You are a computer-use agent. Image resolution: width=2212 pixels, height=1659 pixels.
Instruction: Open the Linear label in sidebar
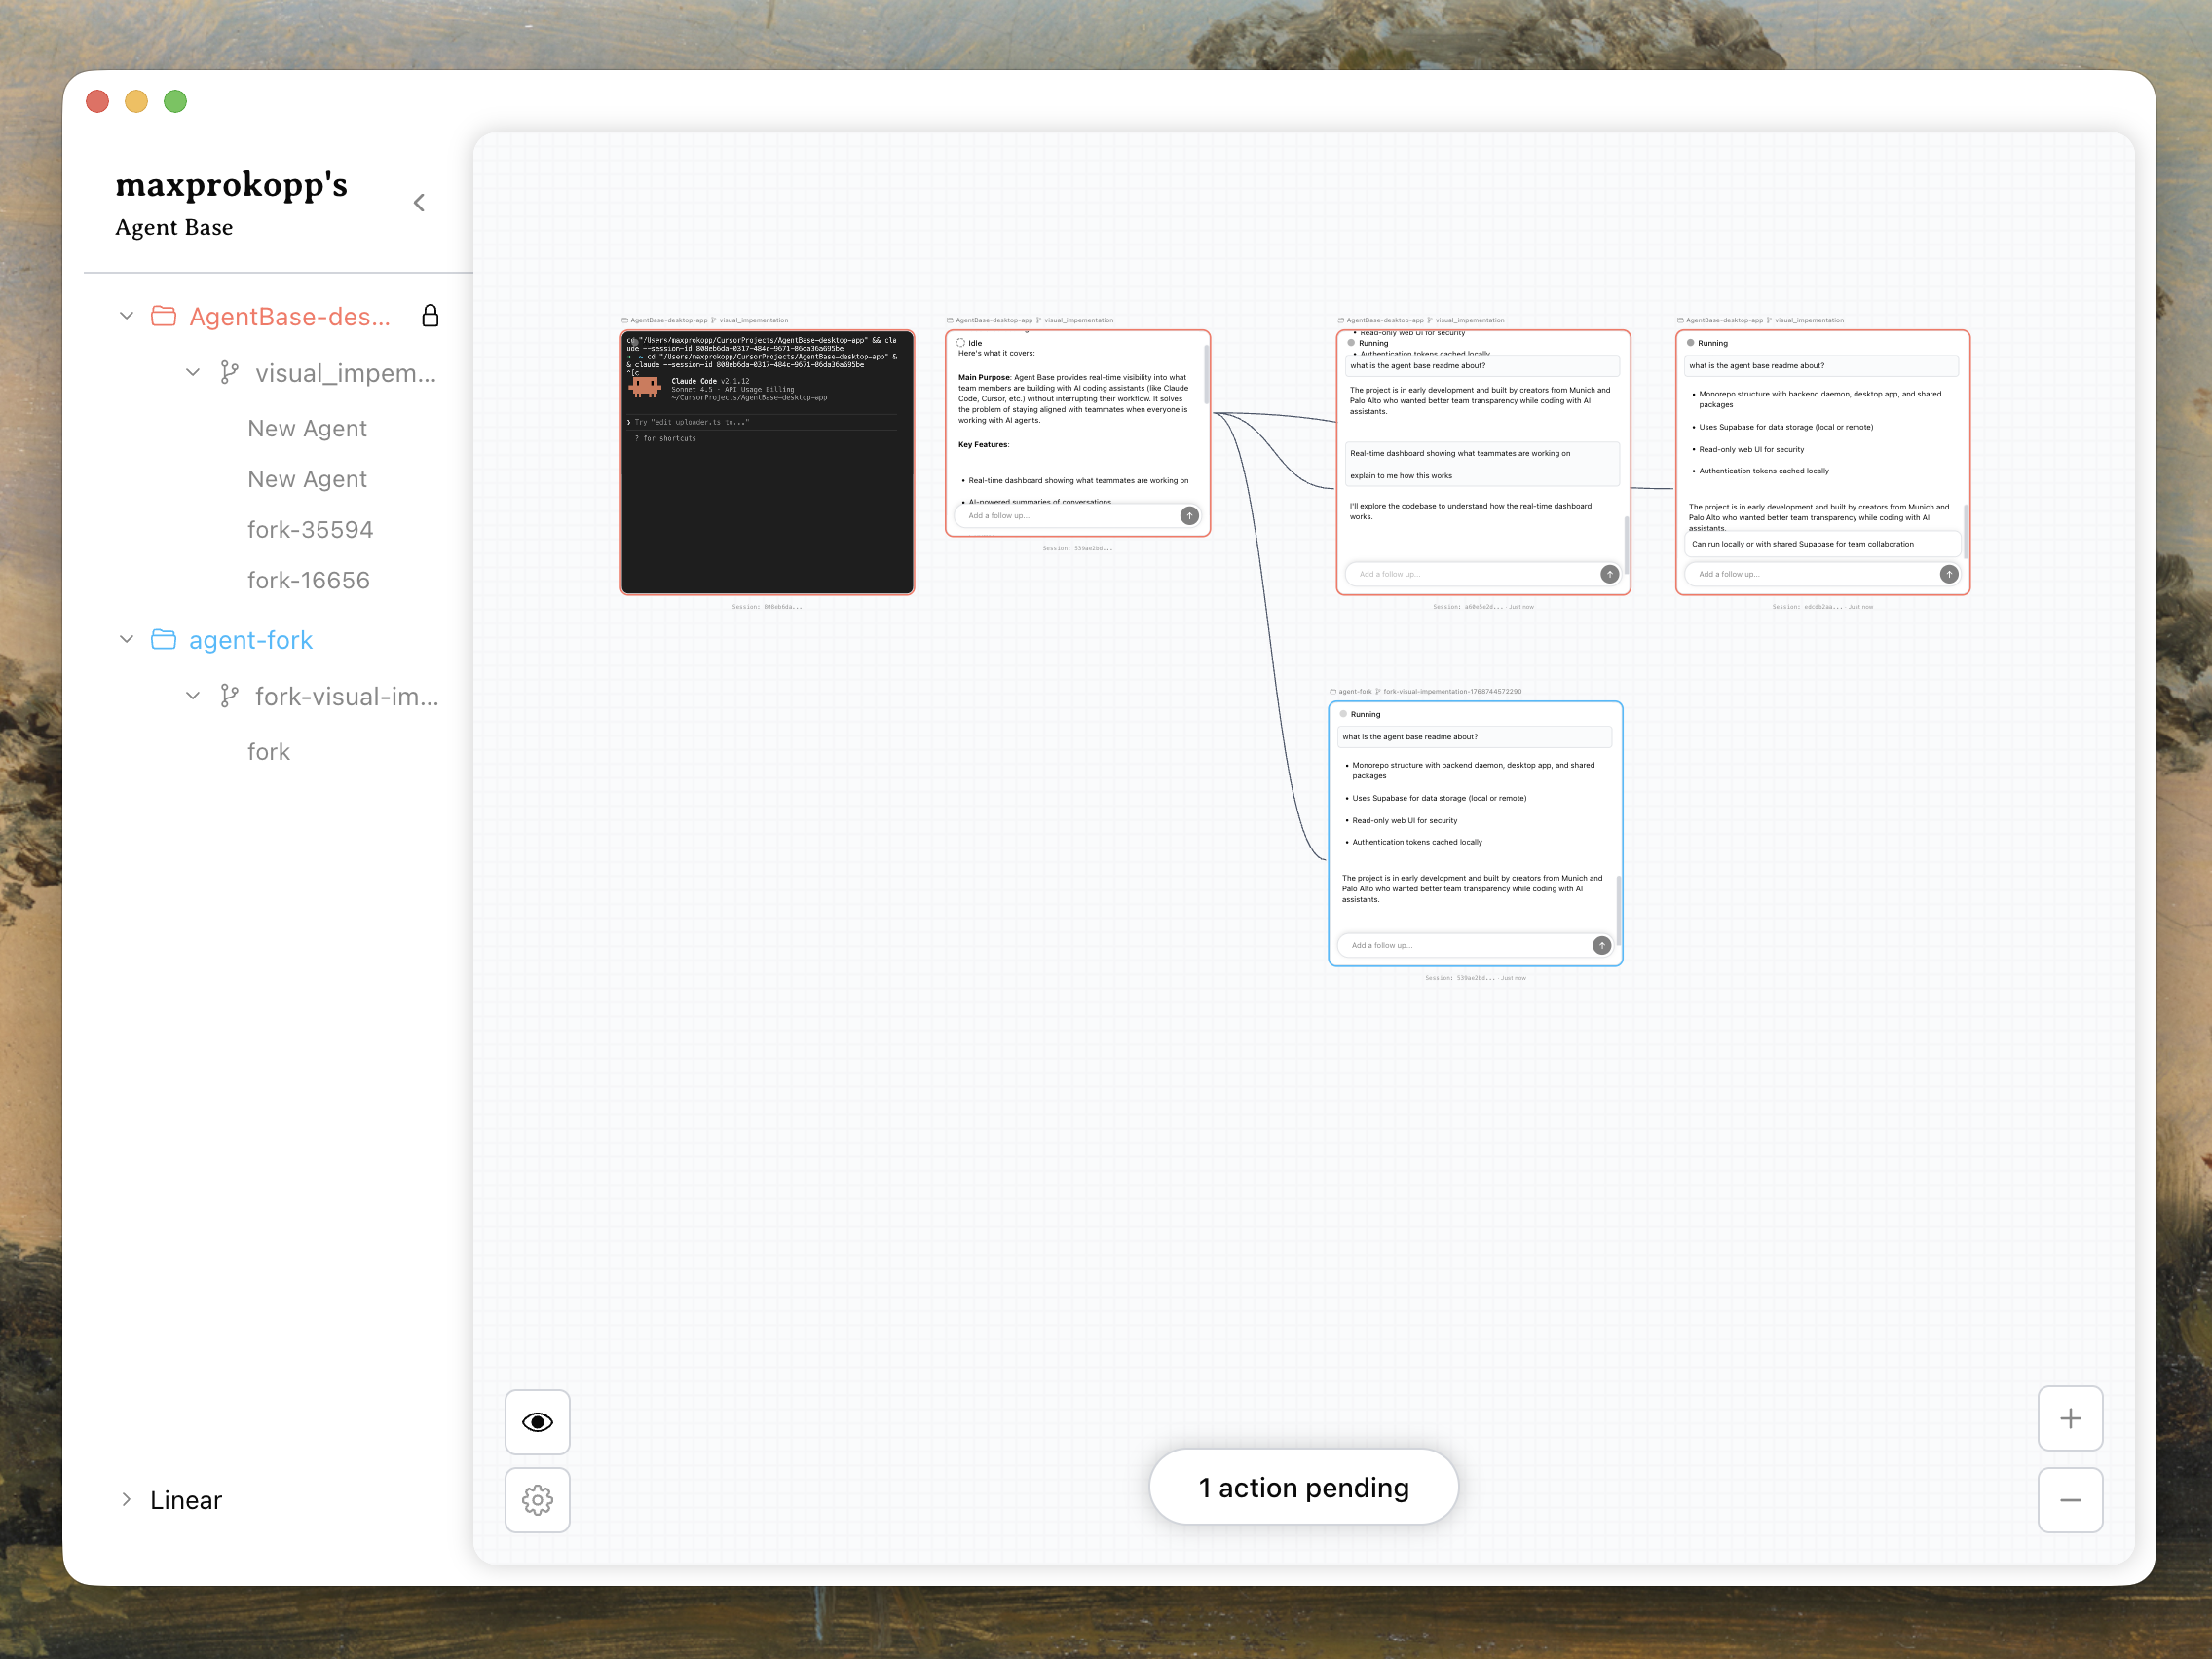[186, 1500]
